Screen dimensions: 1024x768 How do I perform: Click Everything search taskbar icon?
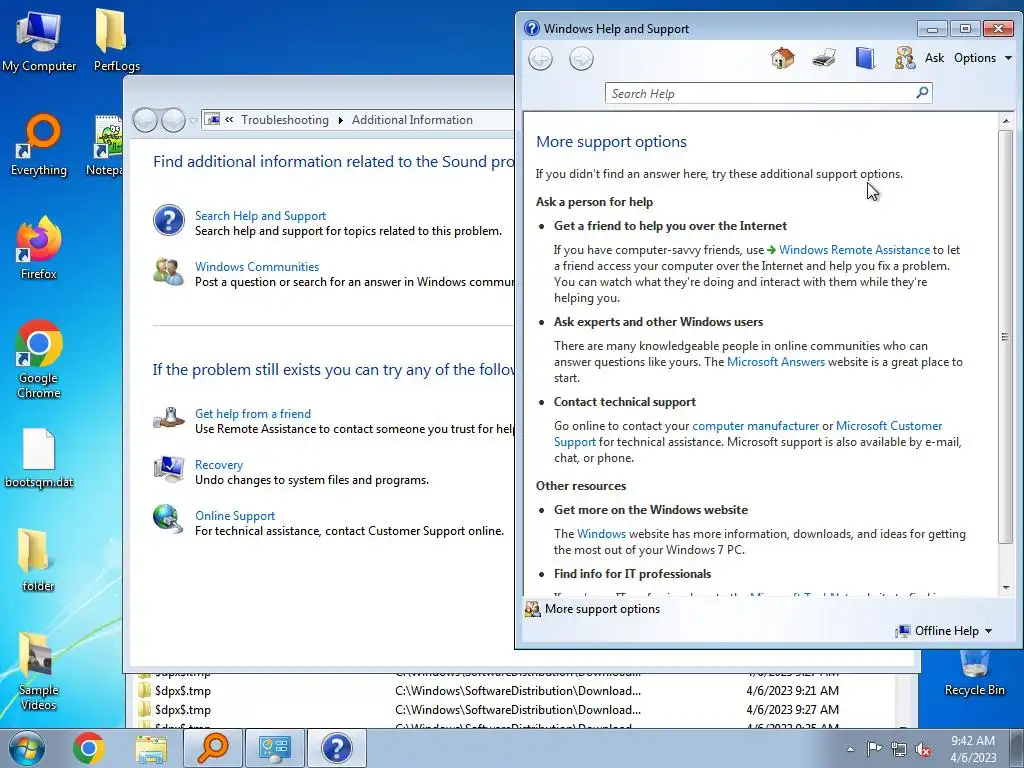(212, 748)
